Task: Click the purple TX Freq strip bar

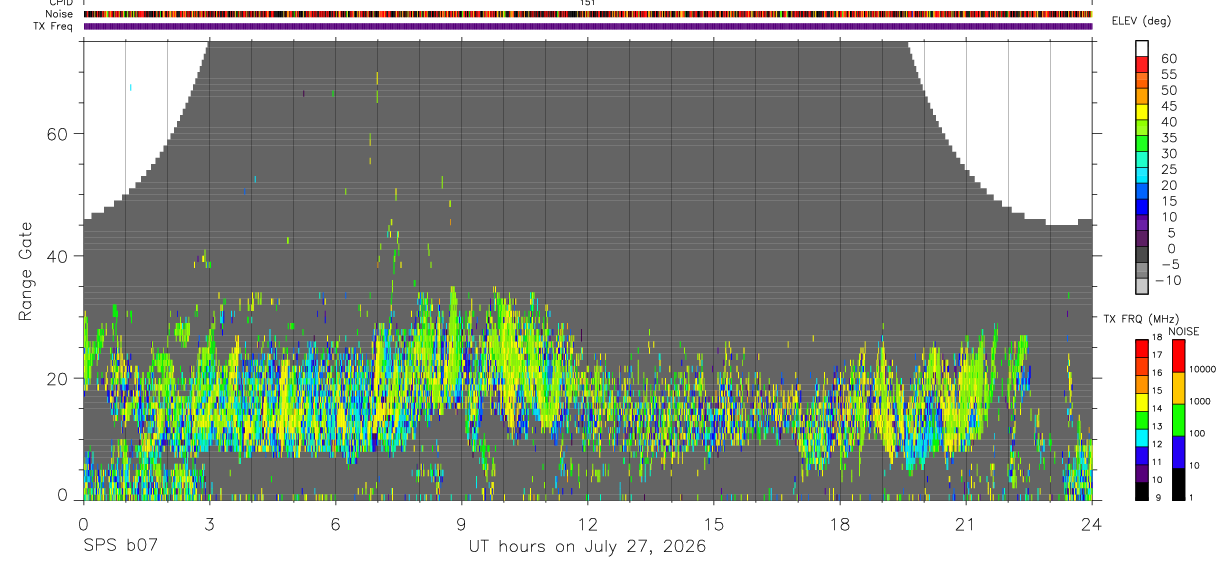Action: (588, 26)
